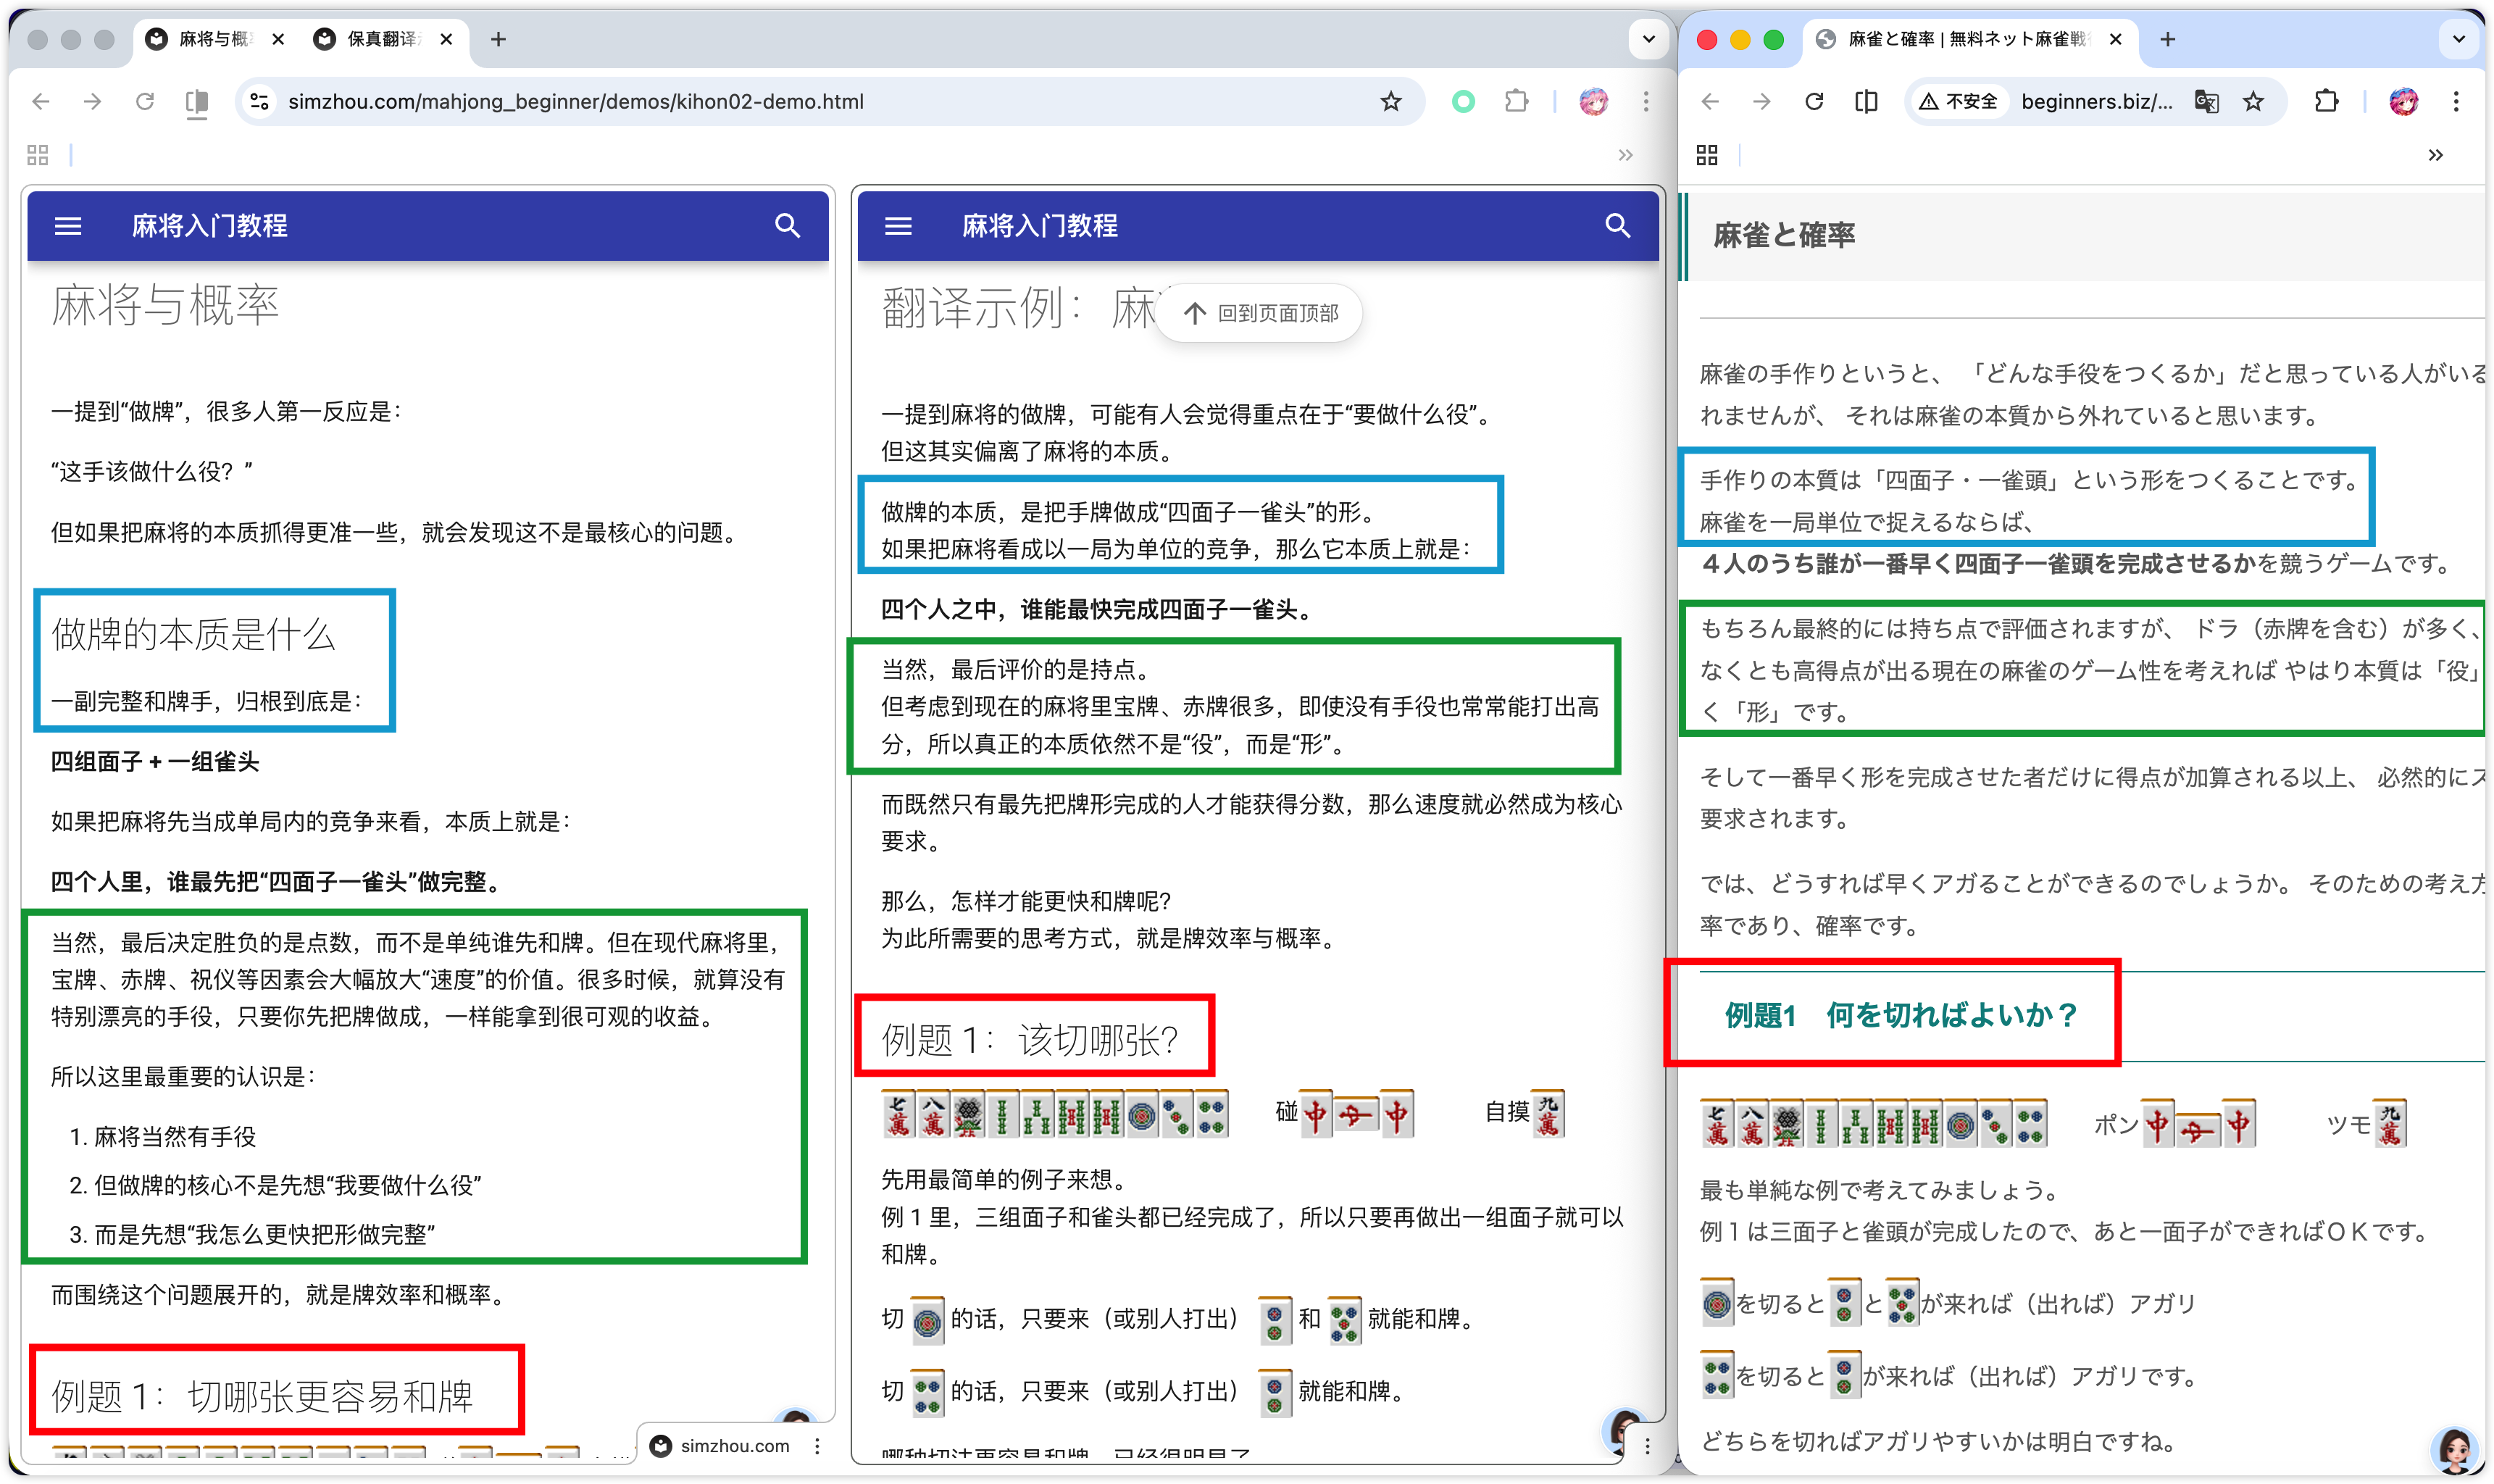2494x1484 pixels.
Task: Bookmark simzhou page with star icon
Action: pyautogui.click(x=1390, y=101)
